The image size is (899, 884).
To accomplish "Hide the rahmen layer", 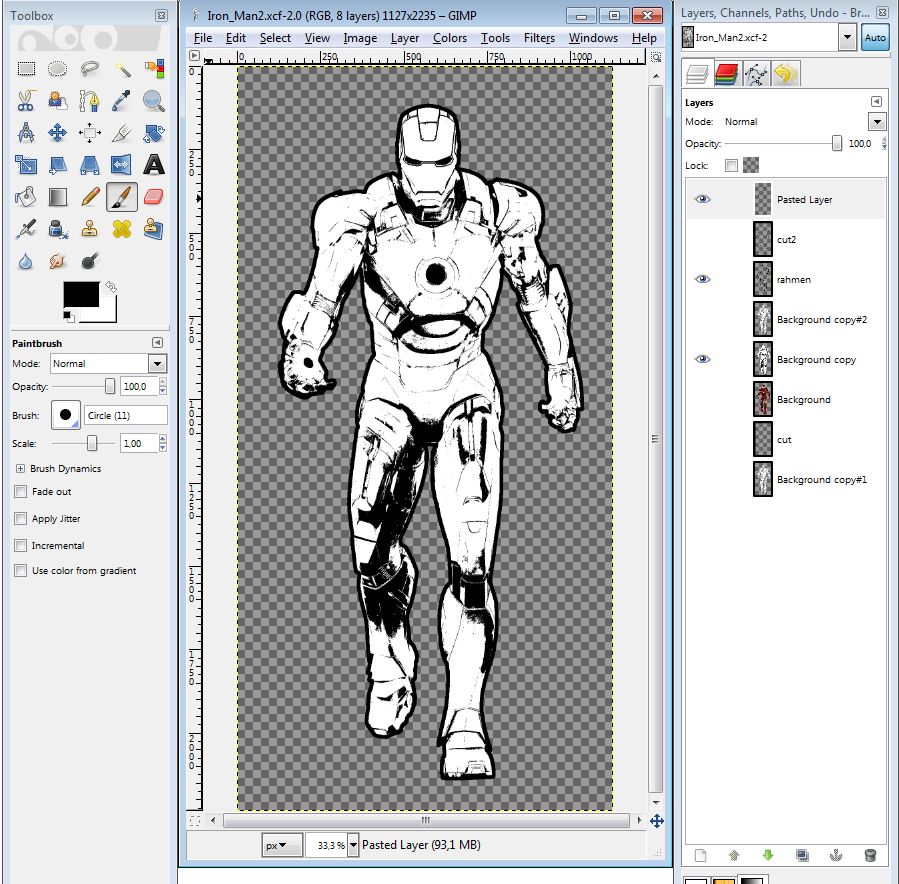I will [x=702, y=279].
